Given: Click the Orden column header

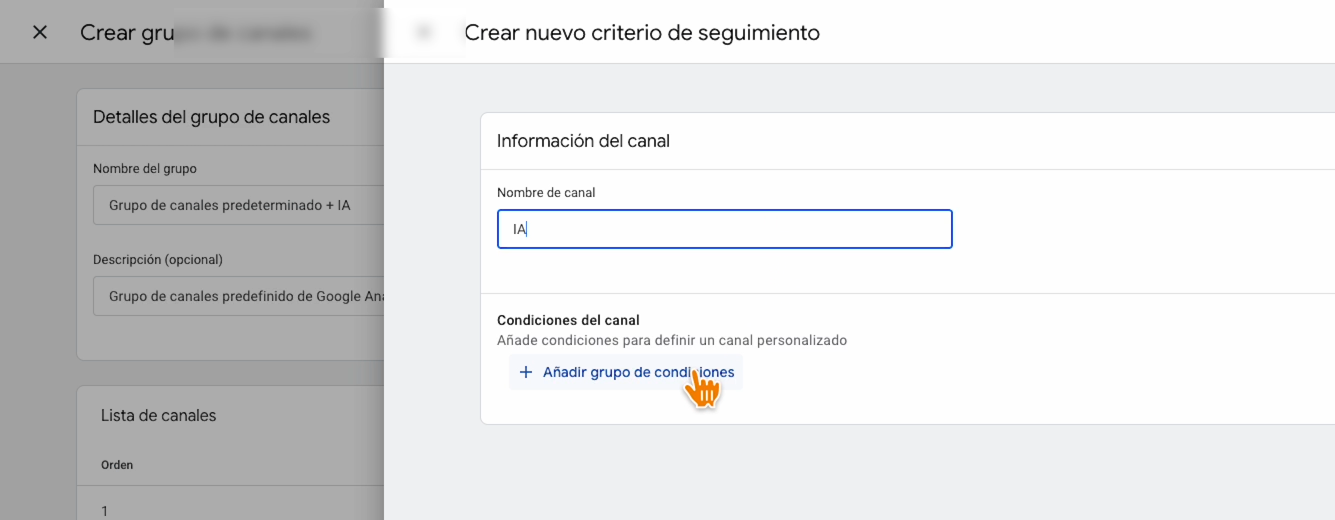Looking at the screenshot, I should 117,465.
